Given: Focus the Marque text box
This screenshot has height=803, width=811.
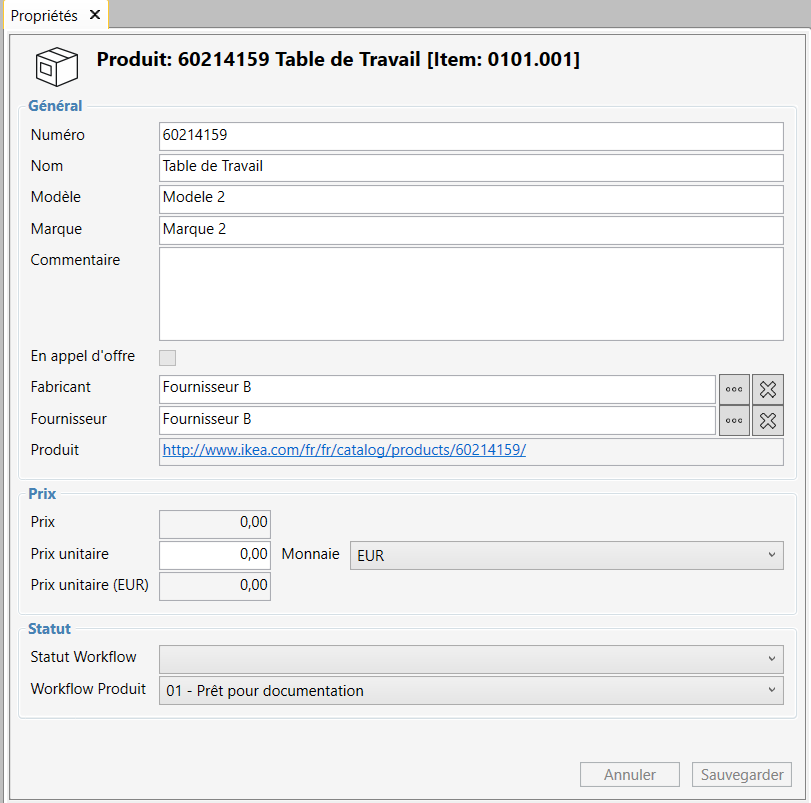Looking at the screenshot, I should click(x=471, y=229).
